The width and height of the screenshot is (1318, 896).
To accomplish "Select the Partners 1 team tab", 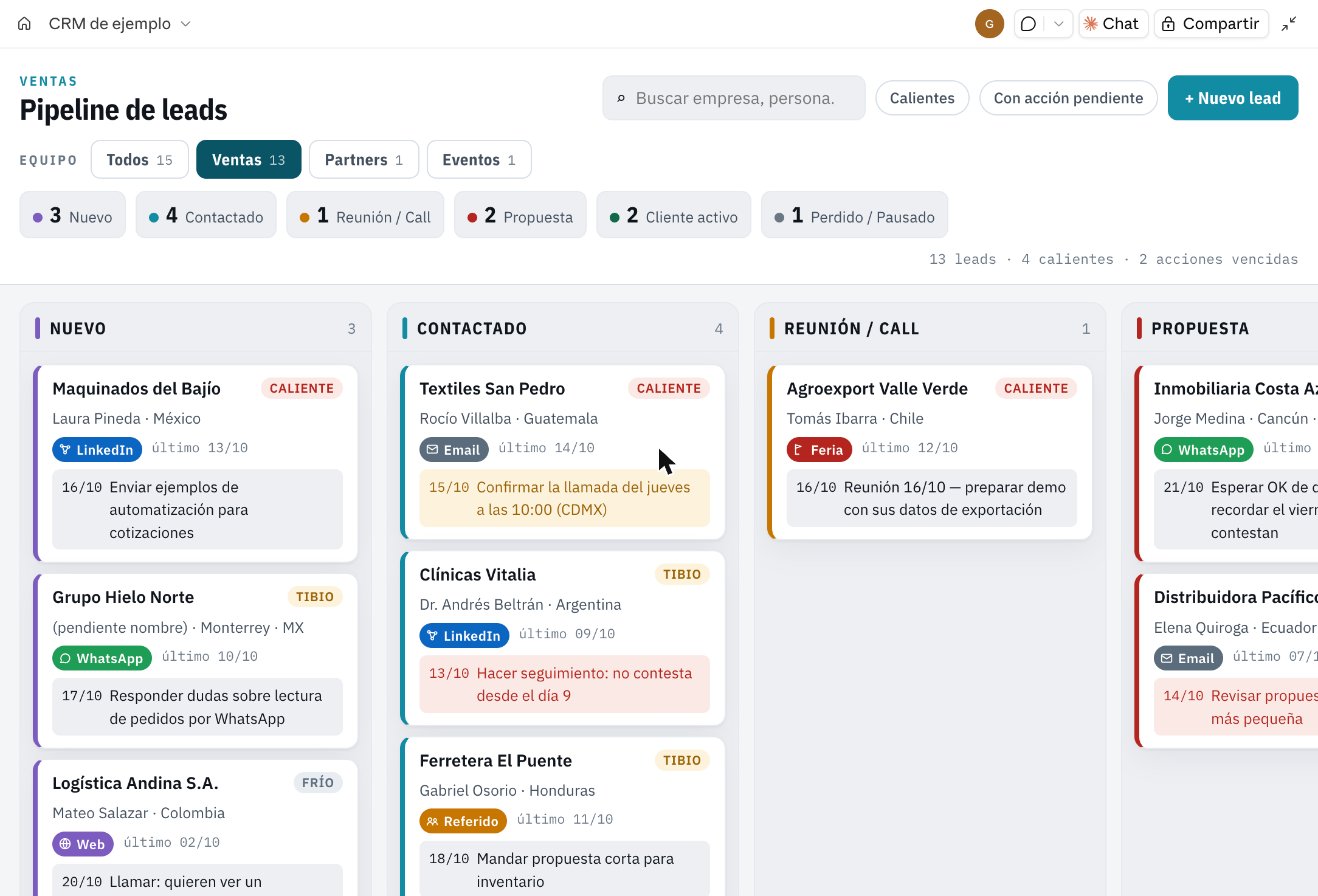I will point(364,160).
